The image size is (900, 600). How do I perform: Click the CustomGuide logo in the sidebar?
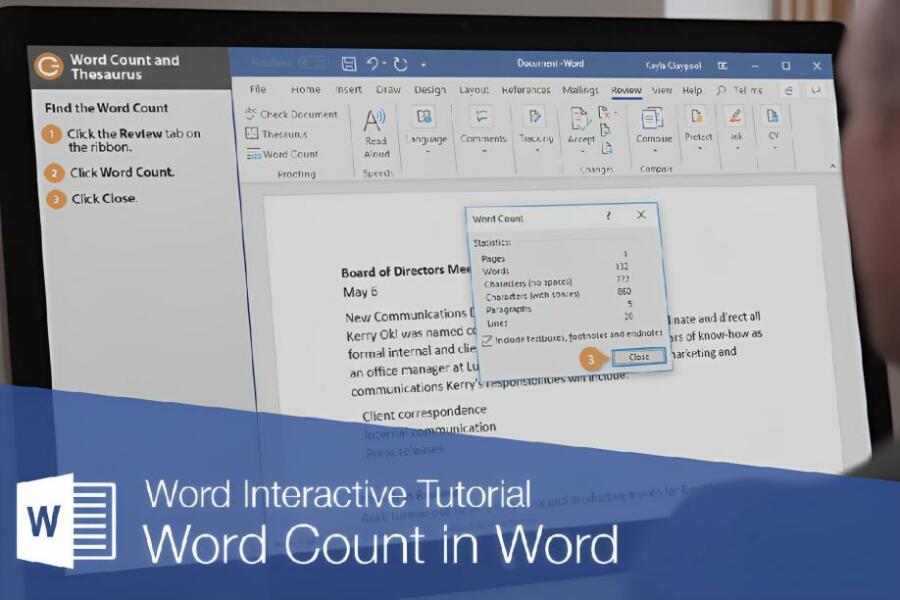coord(48,66)
